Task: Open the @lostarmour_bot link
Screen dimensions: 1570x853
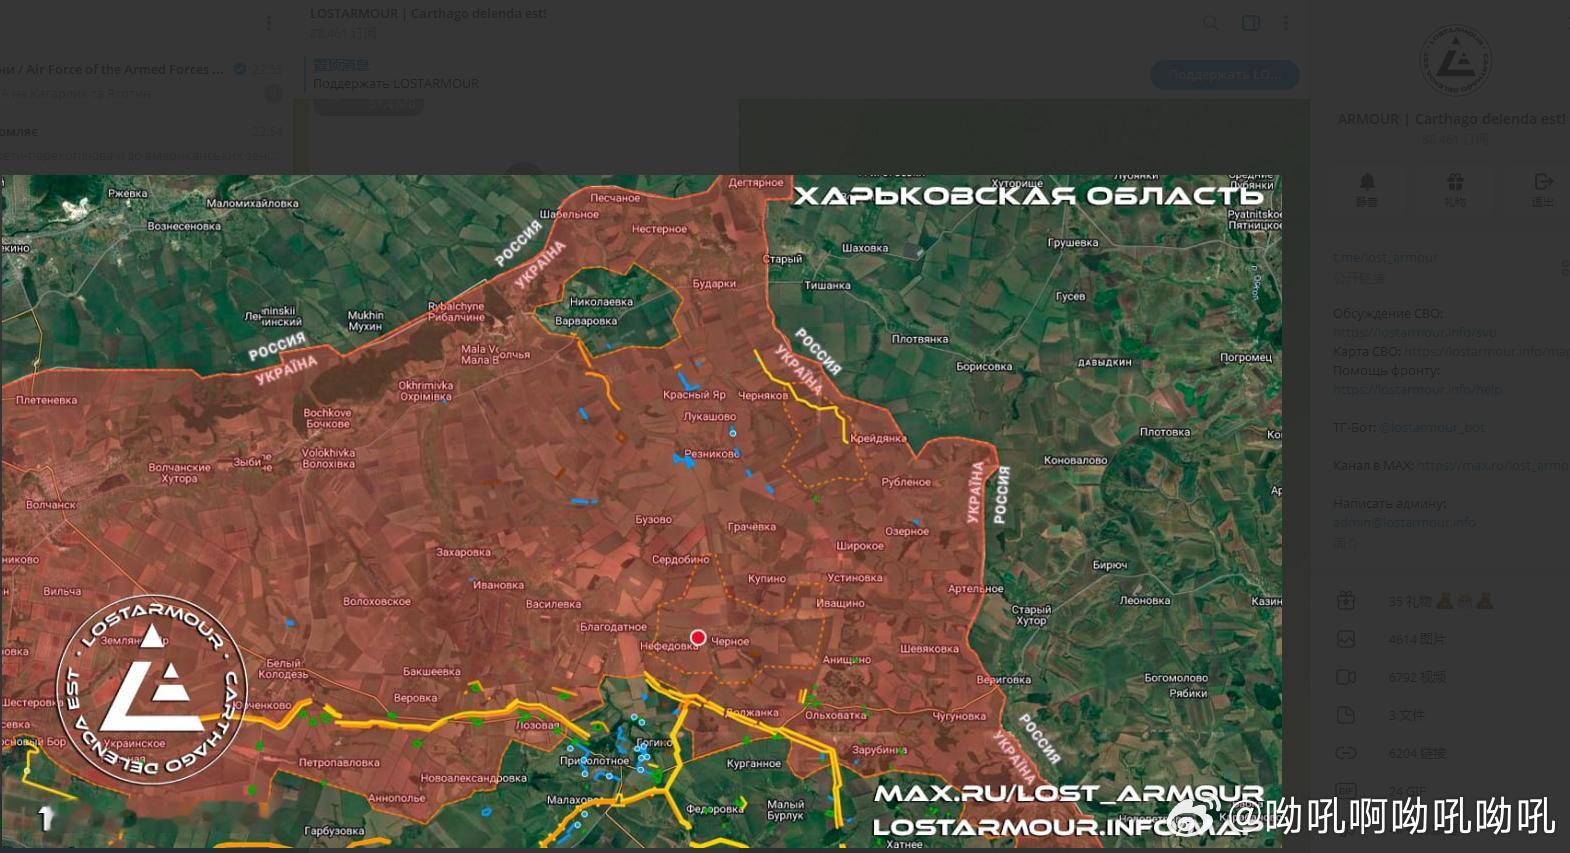Action: (1431, 427)
